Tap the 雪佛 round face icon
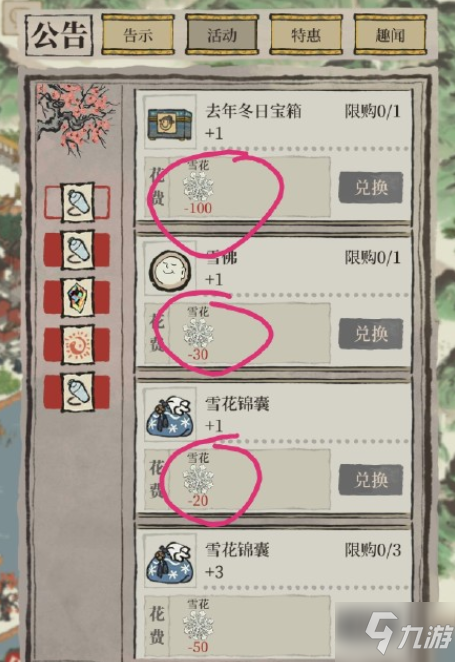The width and height of the screenshot is (455, 662). 170,270
